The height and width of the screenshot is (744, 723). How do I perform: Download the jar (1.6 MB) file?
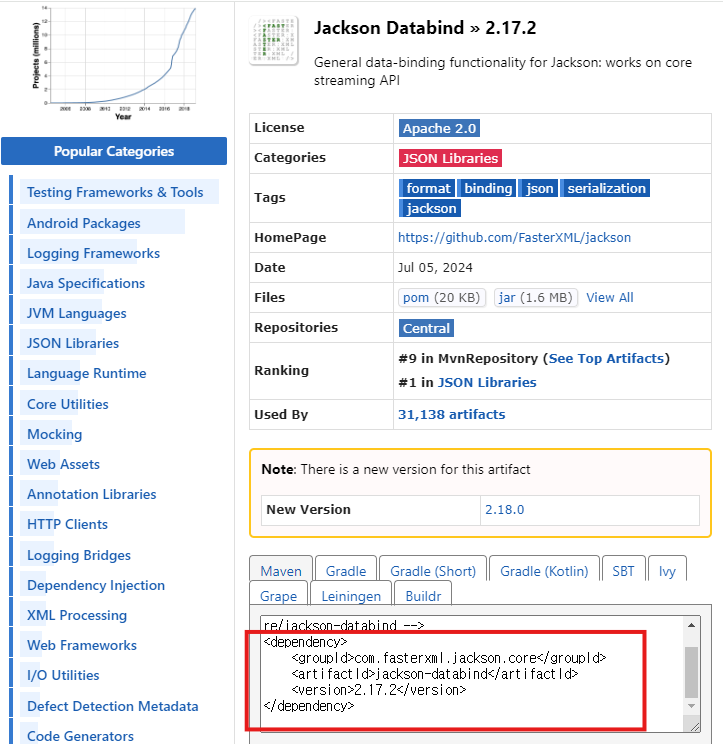[x=536, y=298]
